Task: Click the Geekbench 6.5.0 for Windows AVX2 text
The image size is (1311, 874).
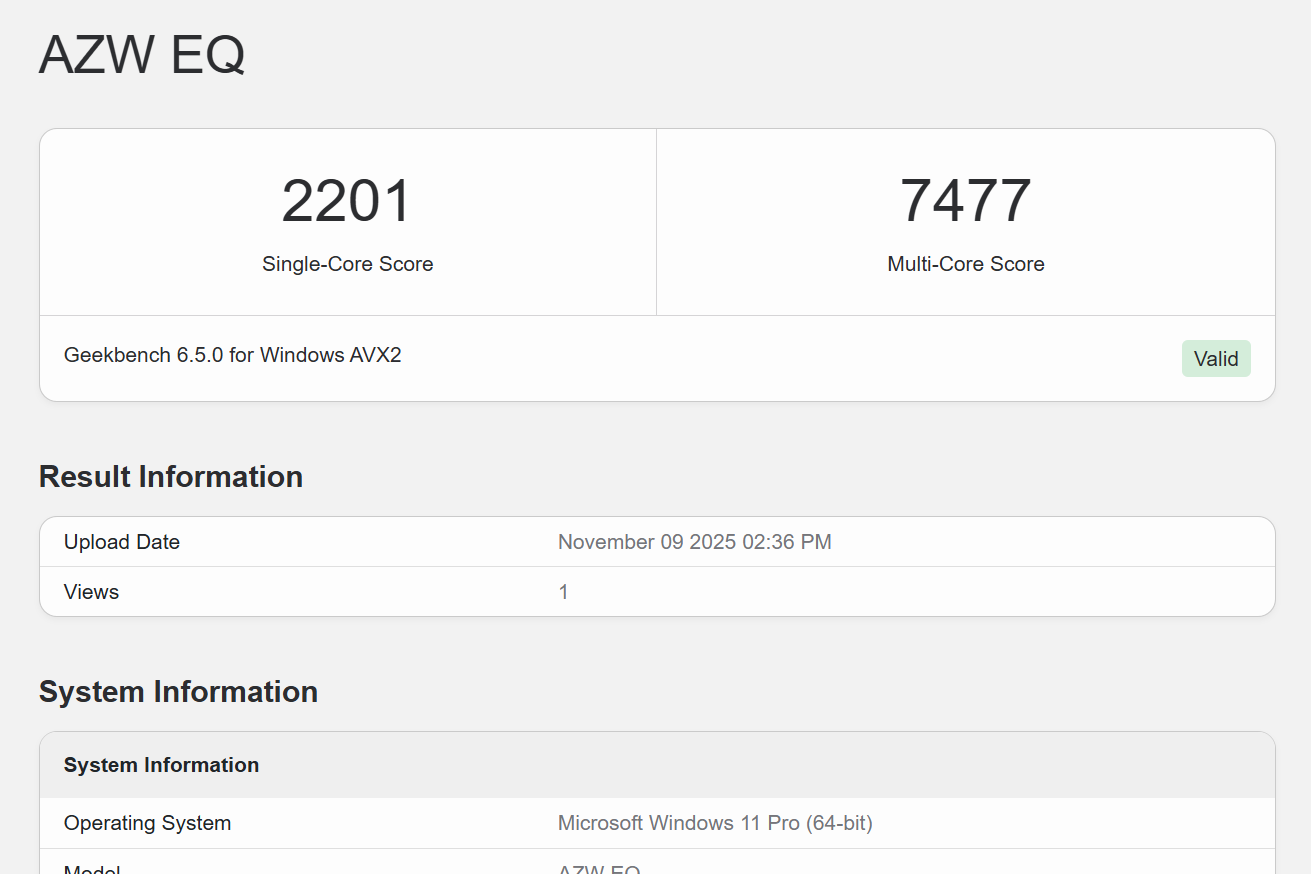Action: (232, 355)
